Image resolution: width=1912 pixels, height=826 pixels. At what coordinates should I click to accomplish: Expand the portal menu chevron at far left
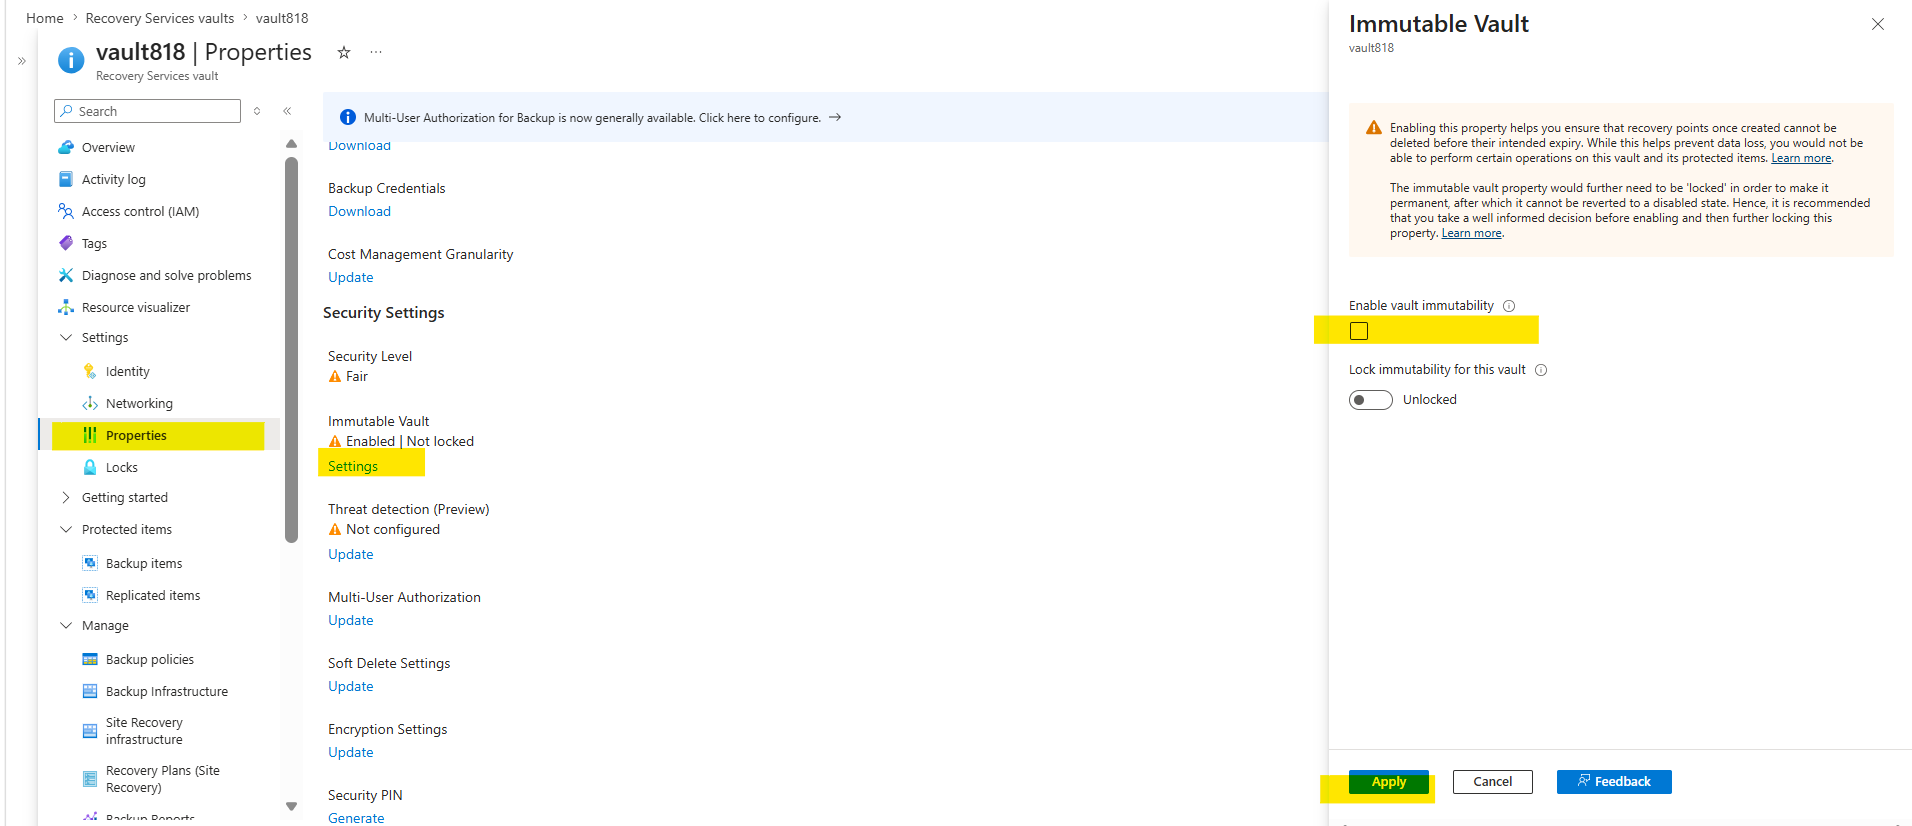(x=22, y=61)
